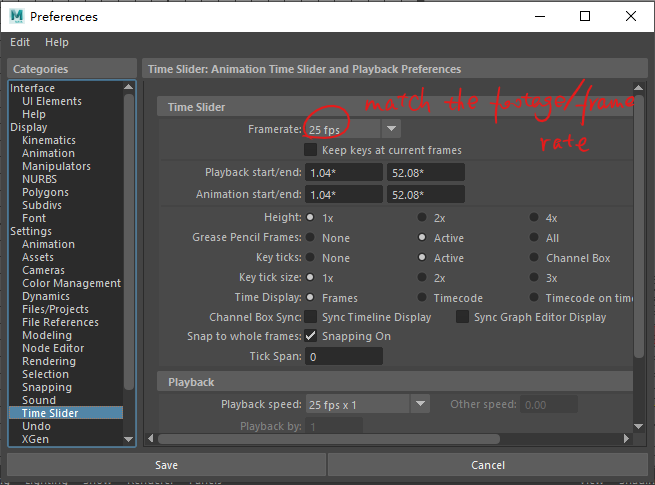Choose Frames for Time Display
Viewport: 655px width, 485px height.
[310, 297]
